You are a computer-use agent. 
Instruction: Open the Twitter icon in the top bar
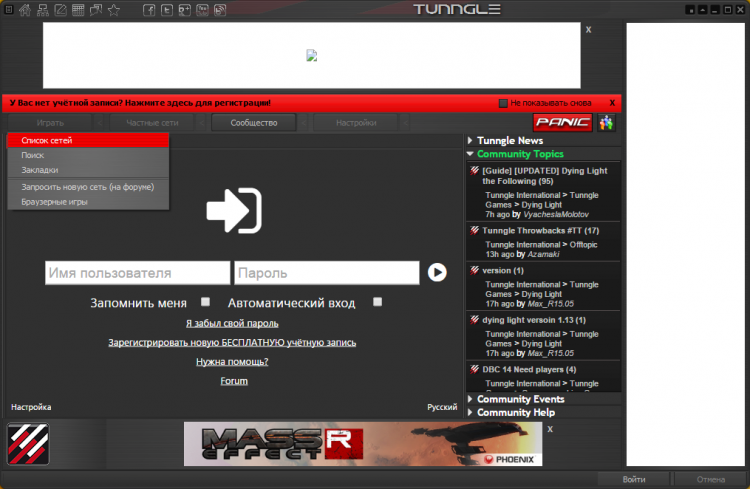[x=166, y=10]
